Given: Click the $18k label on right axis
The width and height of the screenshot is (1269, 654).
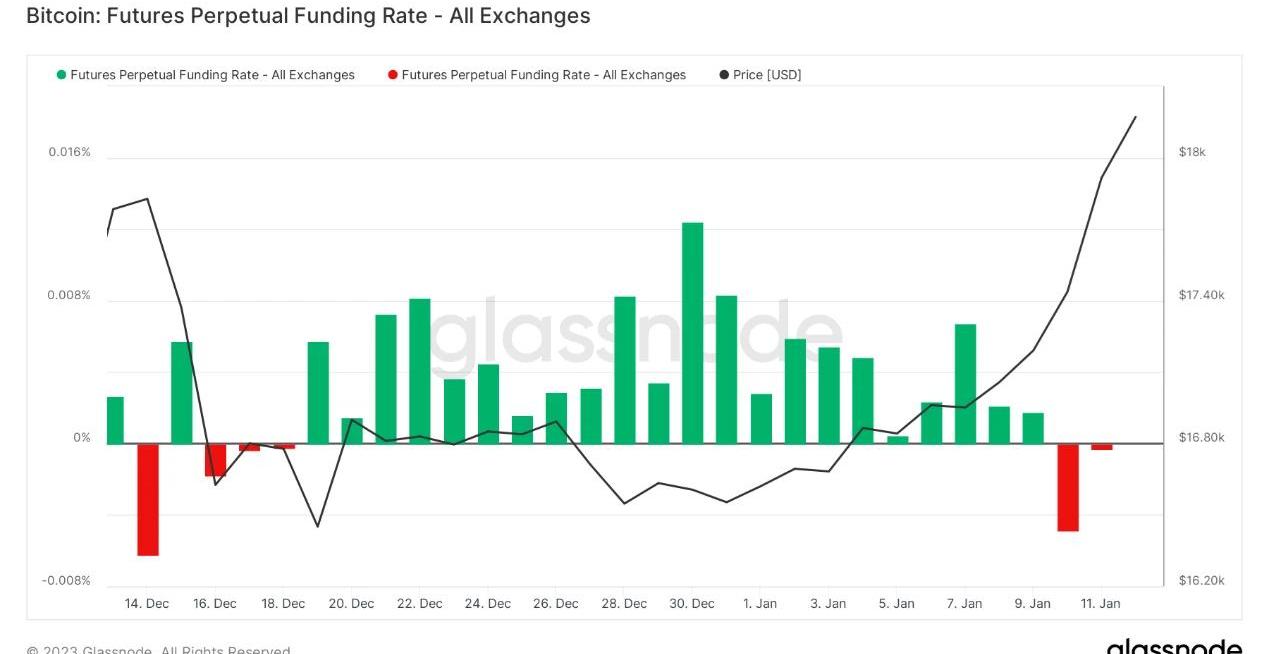Looking at the screenshot, I should (1192, 152).
